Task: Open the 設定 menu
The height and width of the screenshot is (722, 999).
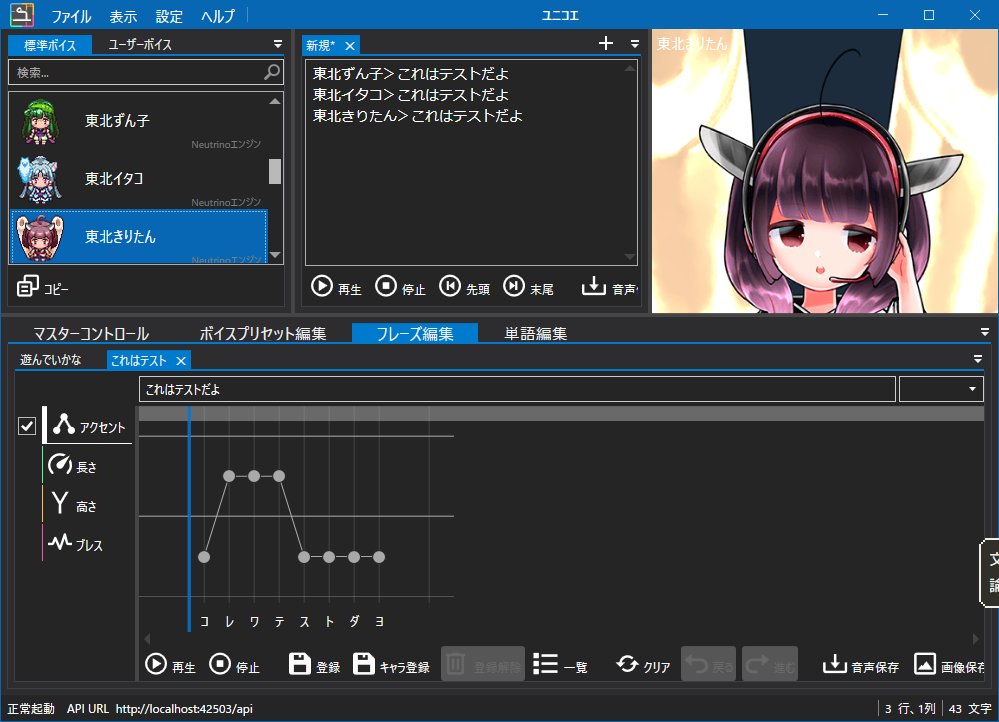Action: [169, 16]
